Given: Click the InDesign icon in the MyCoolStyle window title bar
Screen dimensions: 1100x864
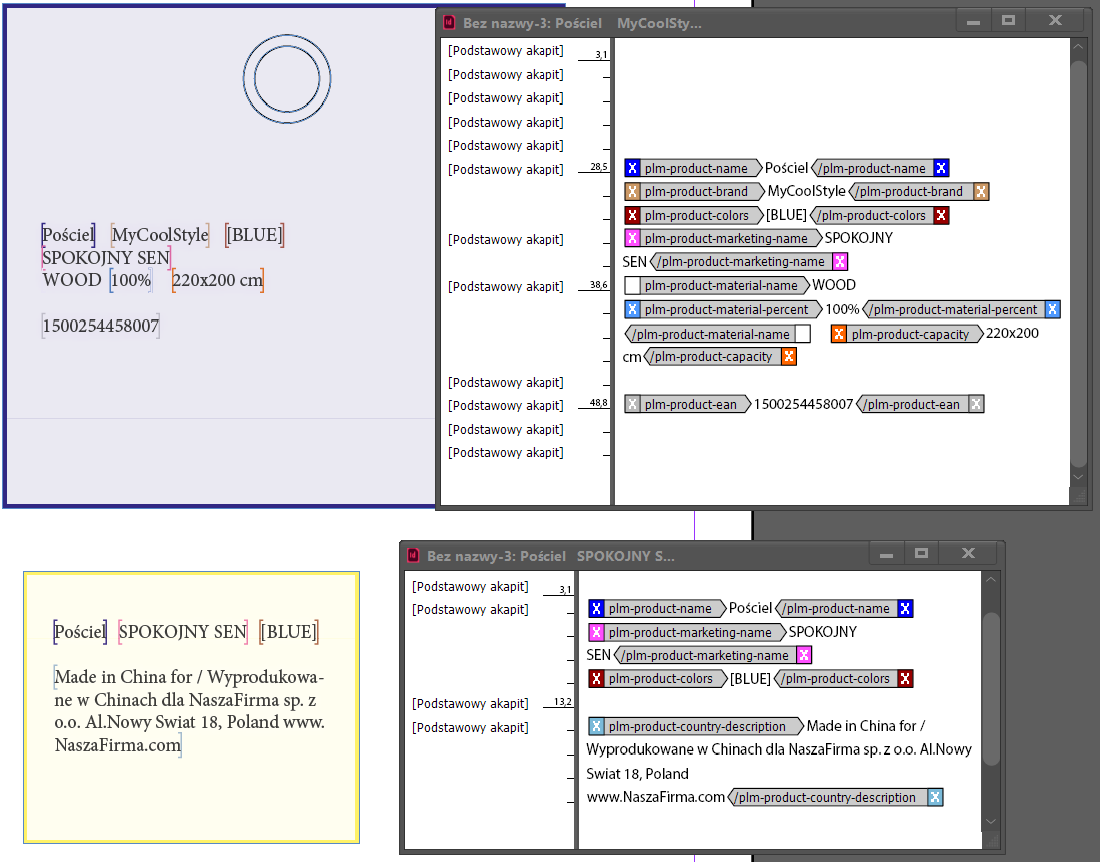Looking at the screenshot, I should 449,22.
